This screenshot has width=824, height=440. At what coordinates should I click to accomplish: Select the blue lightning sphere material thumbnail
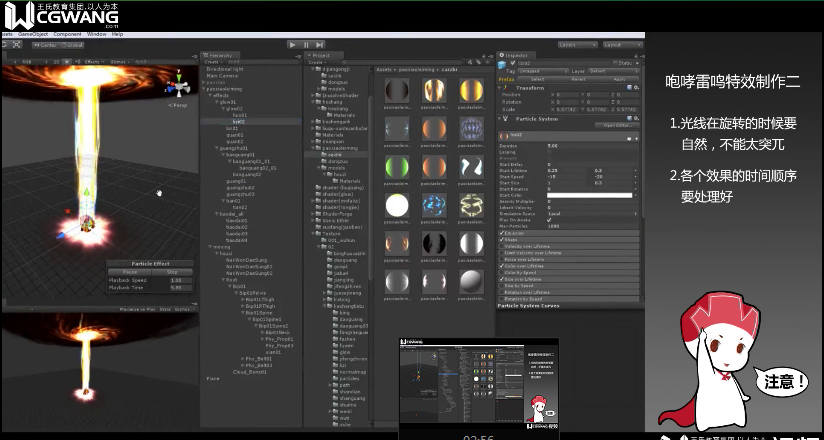434,205
